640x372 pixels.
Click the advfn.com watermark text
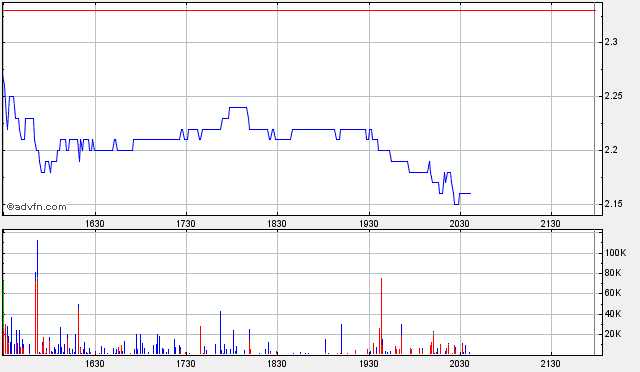(36, 207)
